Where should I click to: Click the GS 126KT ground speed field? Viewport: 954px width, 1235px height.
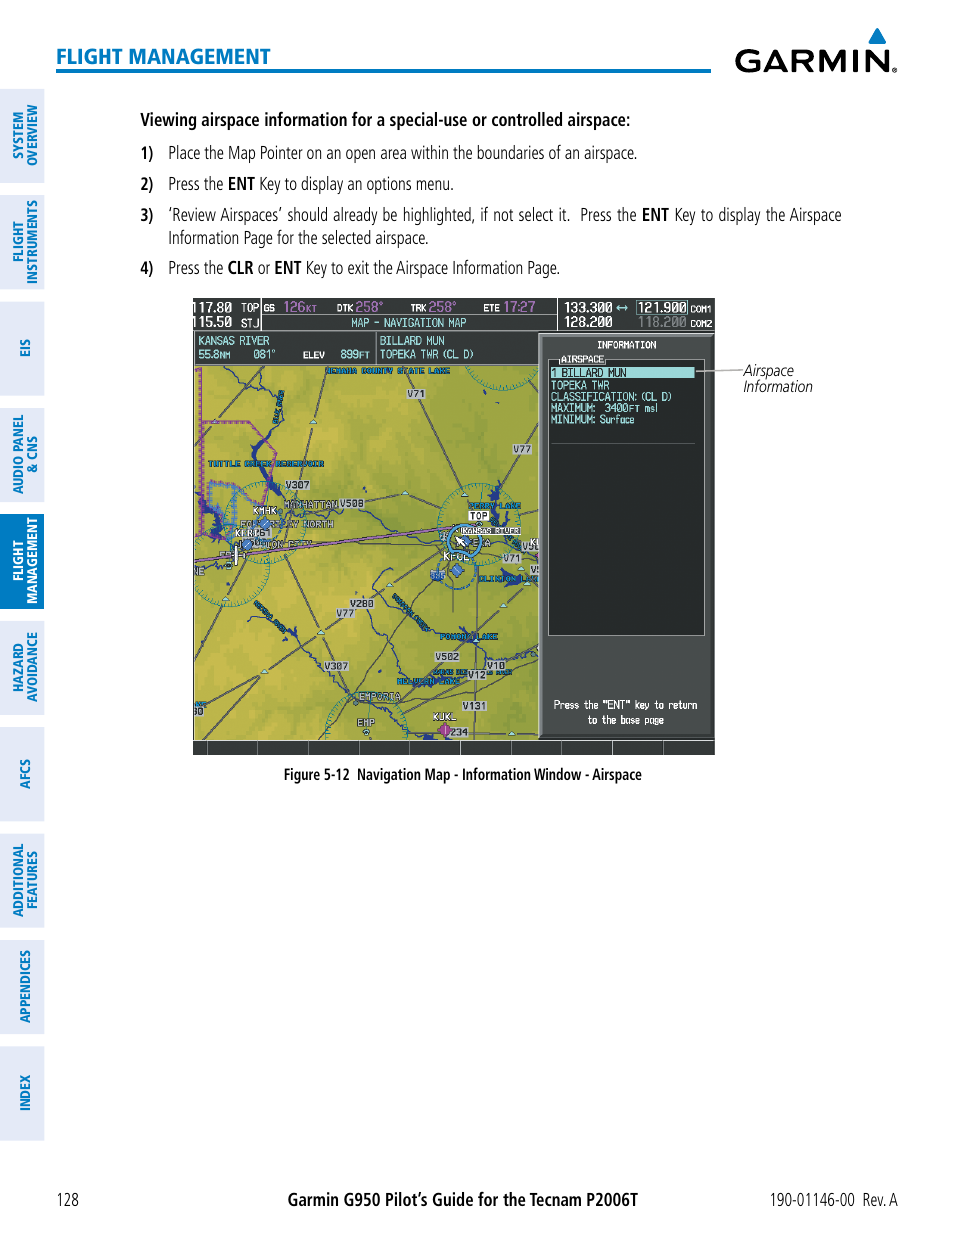(290, 308)
